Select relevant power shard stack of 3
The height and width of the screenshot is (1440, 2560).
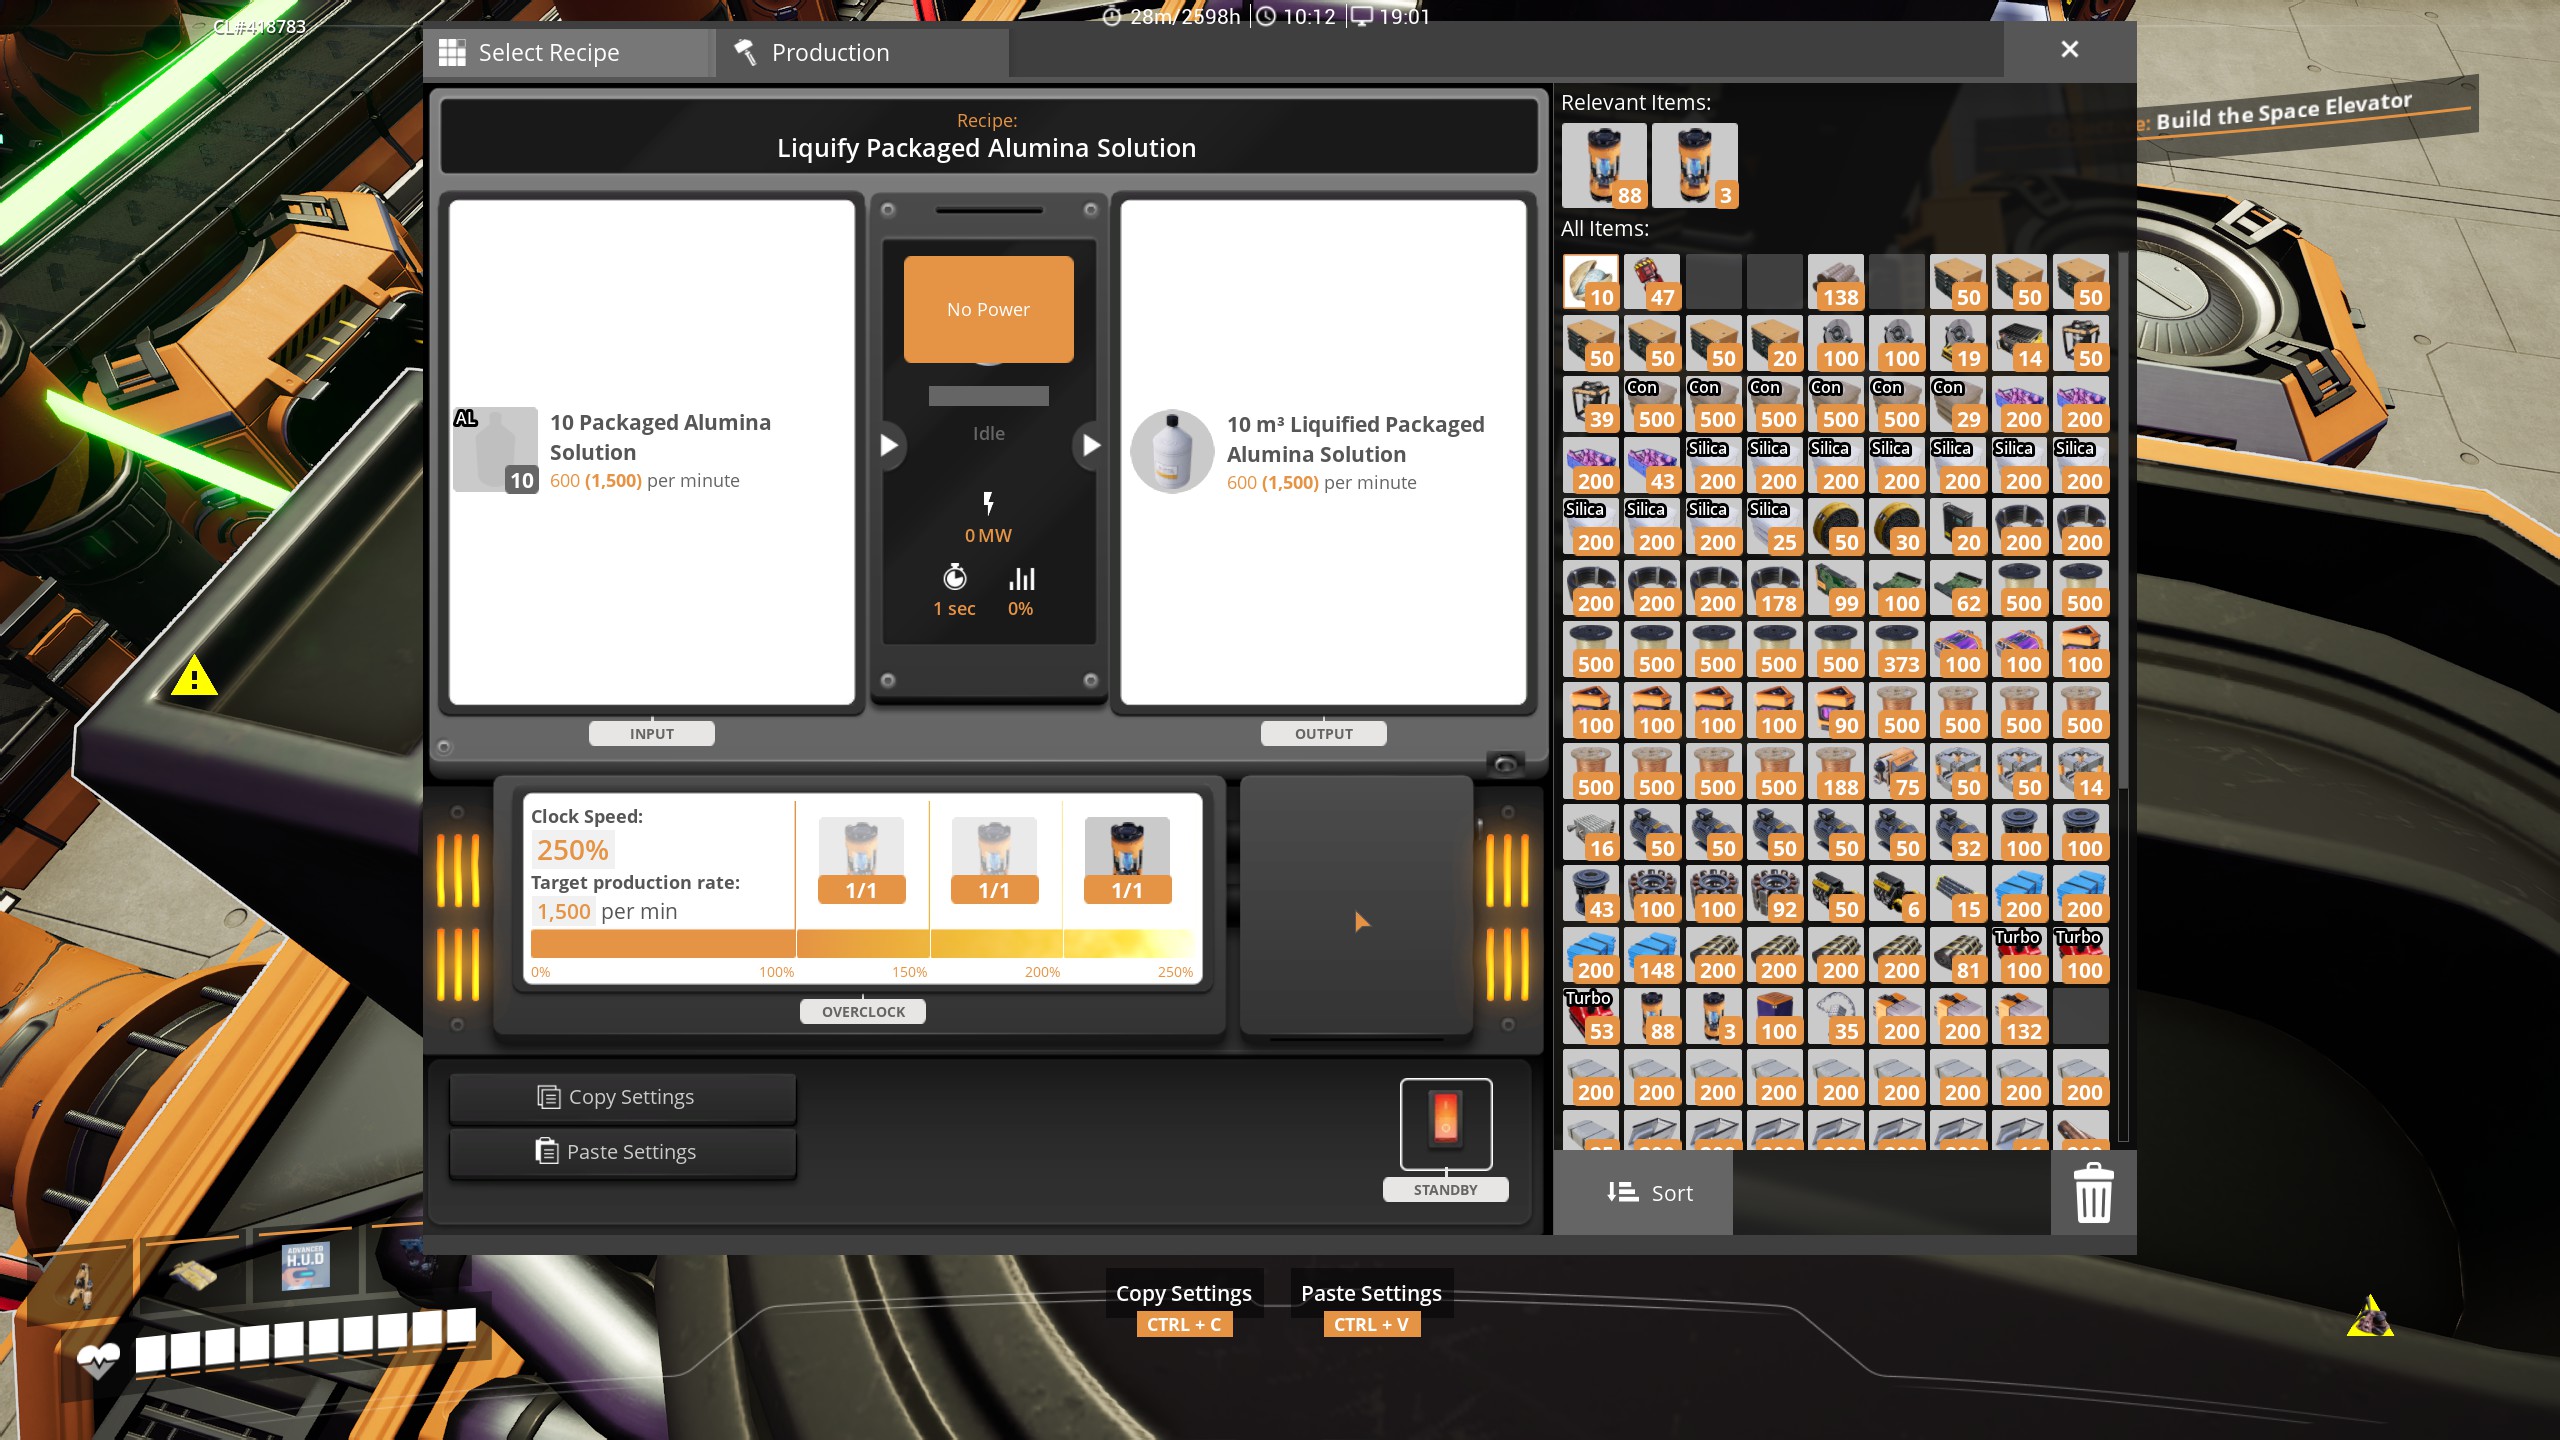pos(1694,166)
